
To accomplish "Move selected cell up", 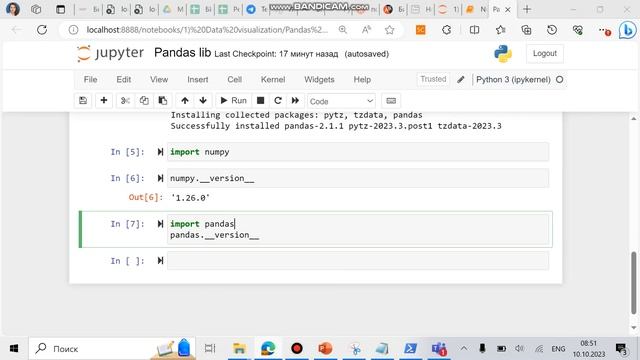I will [x=185, y=100].
